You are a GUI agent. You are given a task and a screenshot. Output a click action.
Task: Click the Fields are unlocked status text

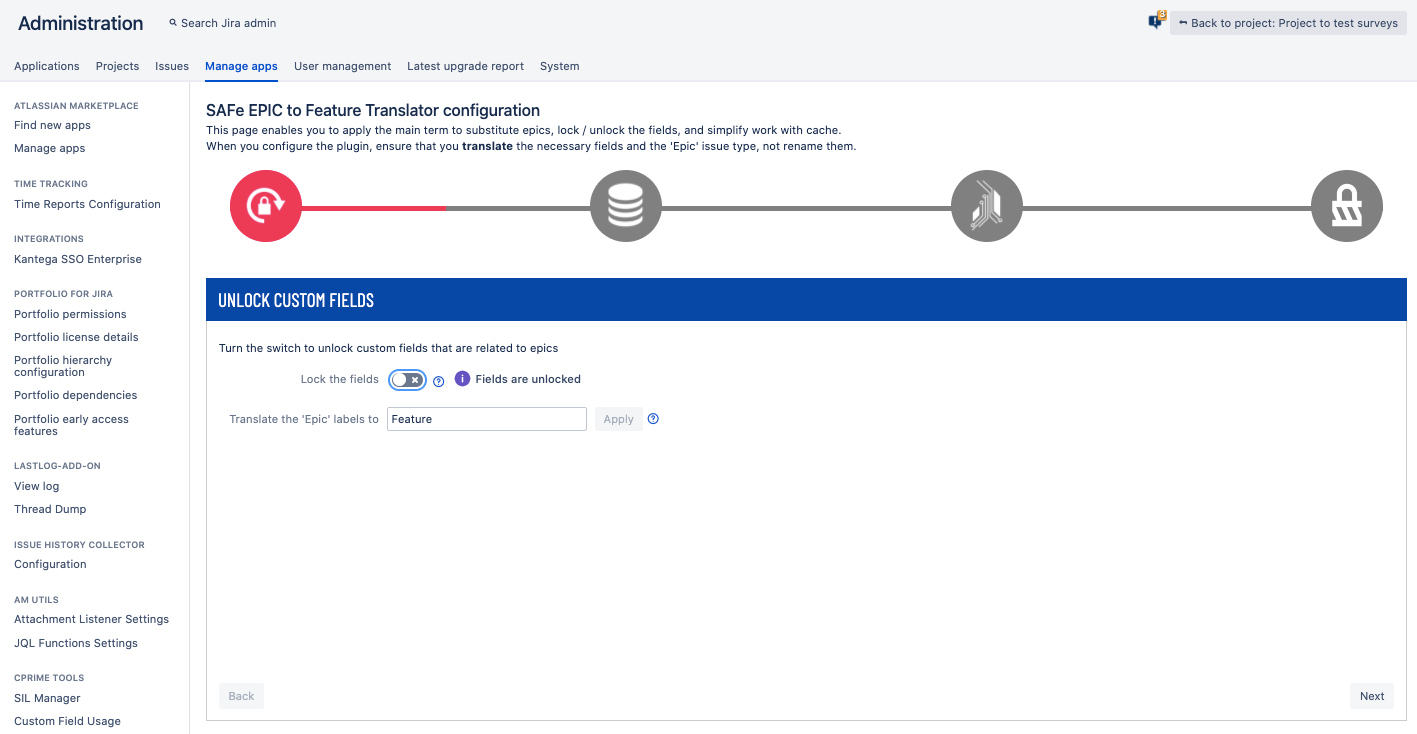click(528, 379)
